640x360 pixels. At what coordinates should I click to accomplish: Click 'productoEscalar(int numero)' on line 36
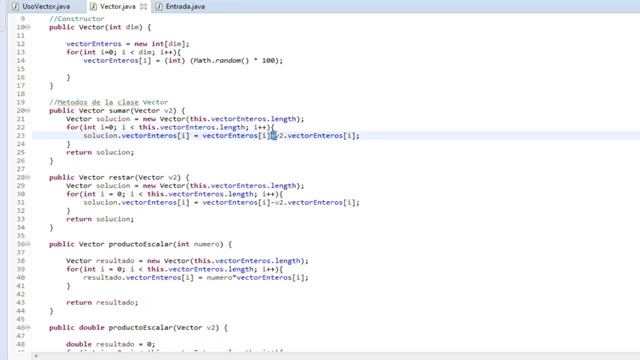[x=166, y=244]
